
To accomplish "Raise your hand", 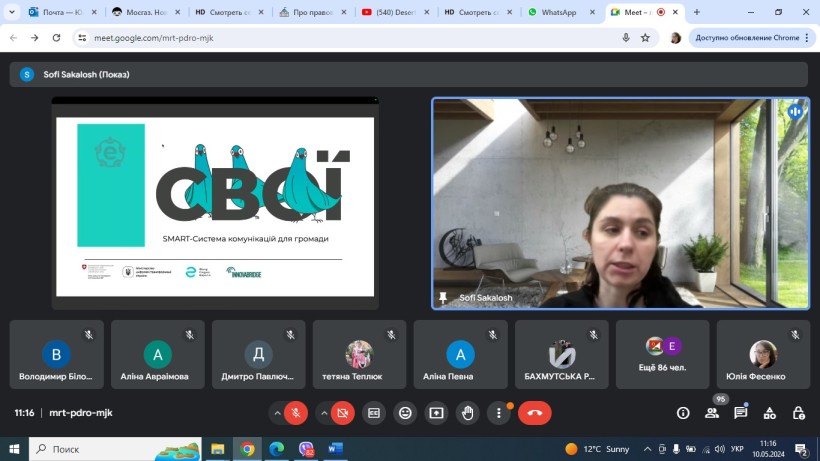I will (468, 413).
